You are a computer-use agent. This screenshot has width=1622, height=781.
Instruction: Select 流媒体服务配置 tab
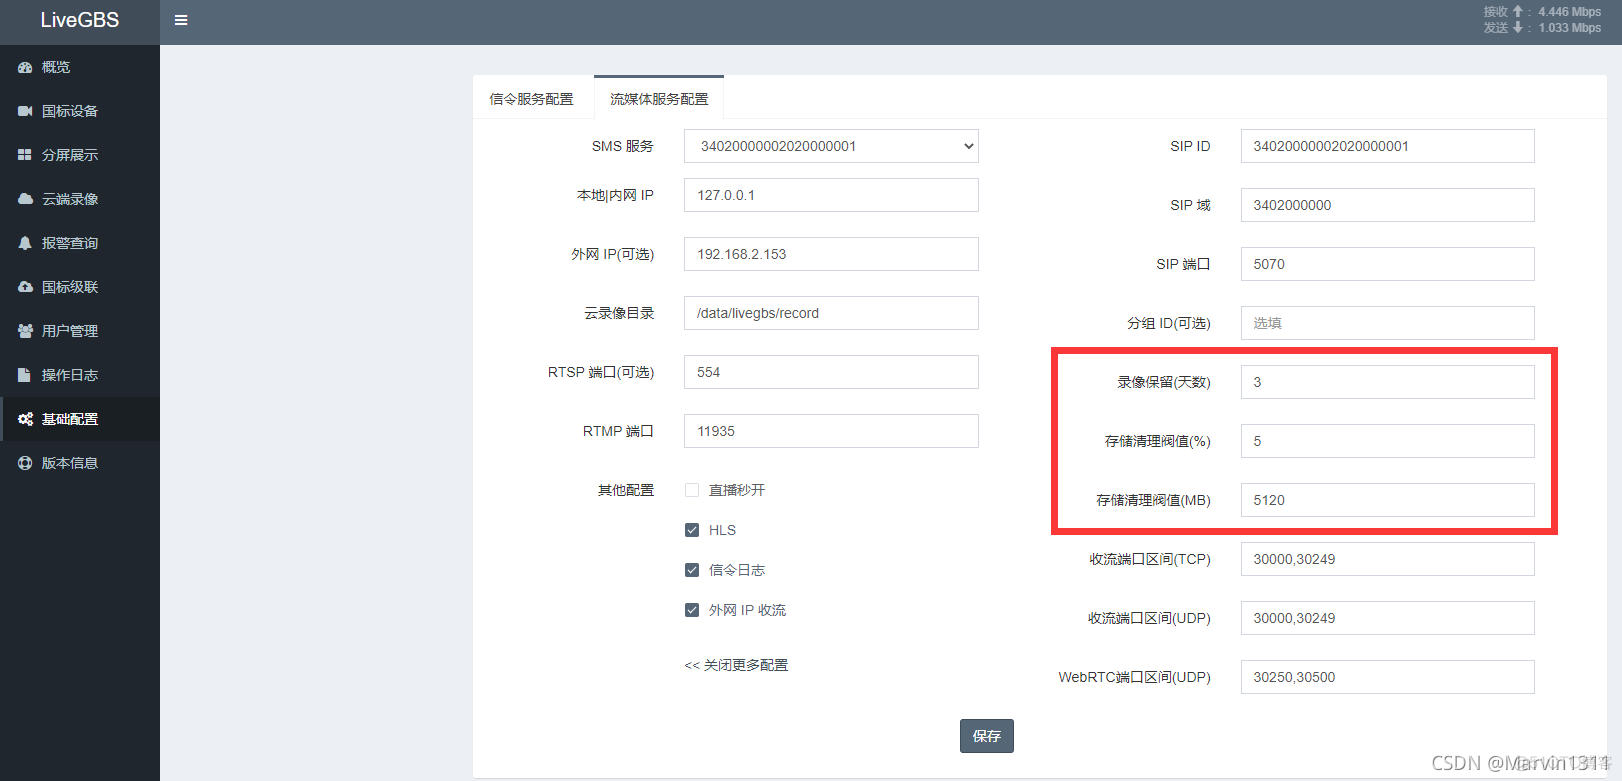(x=659, y=99)
